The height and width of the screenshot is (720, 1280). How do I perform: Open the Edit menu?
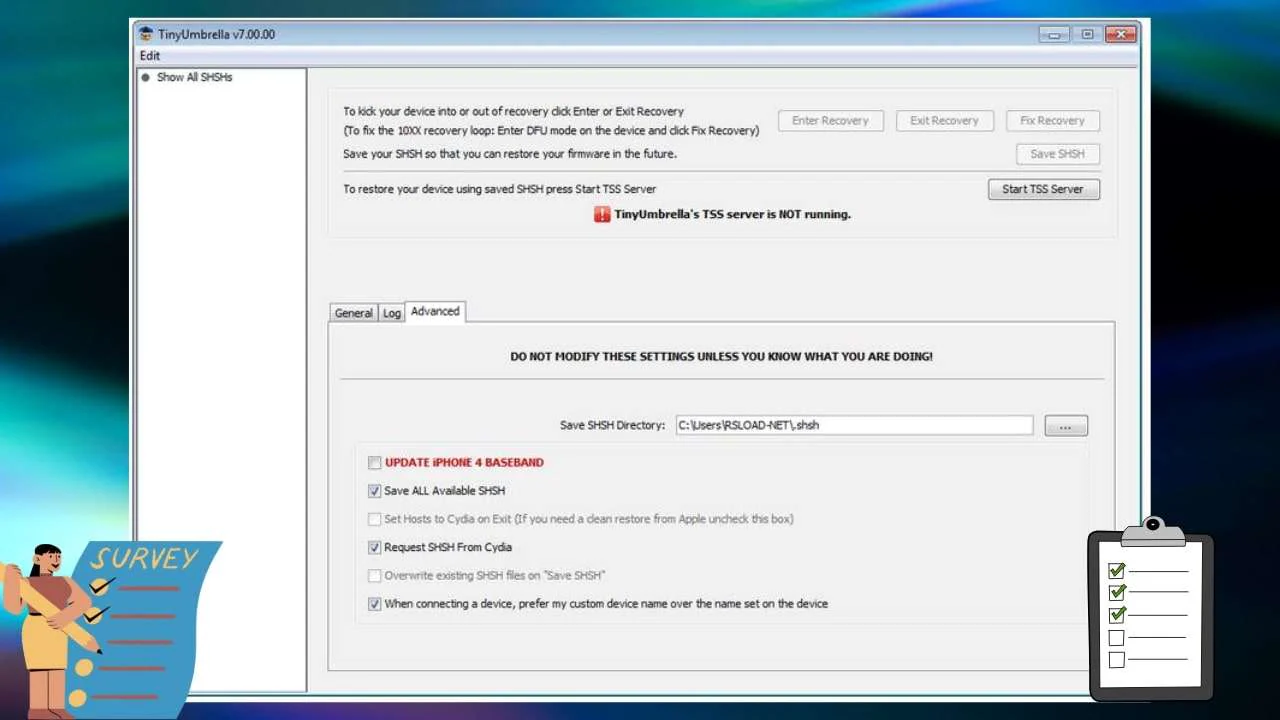pyautogui.click(x=150, y=56)
